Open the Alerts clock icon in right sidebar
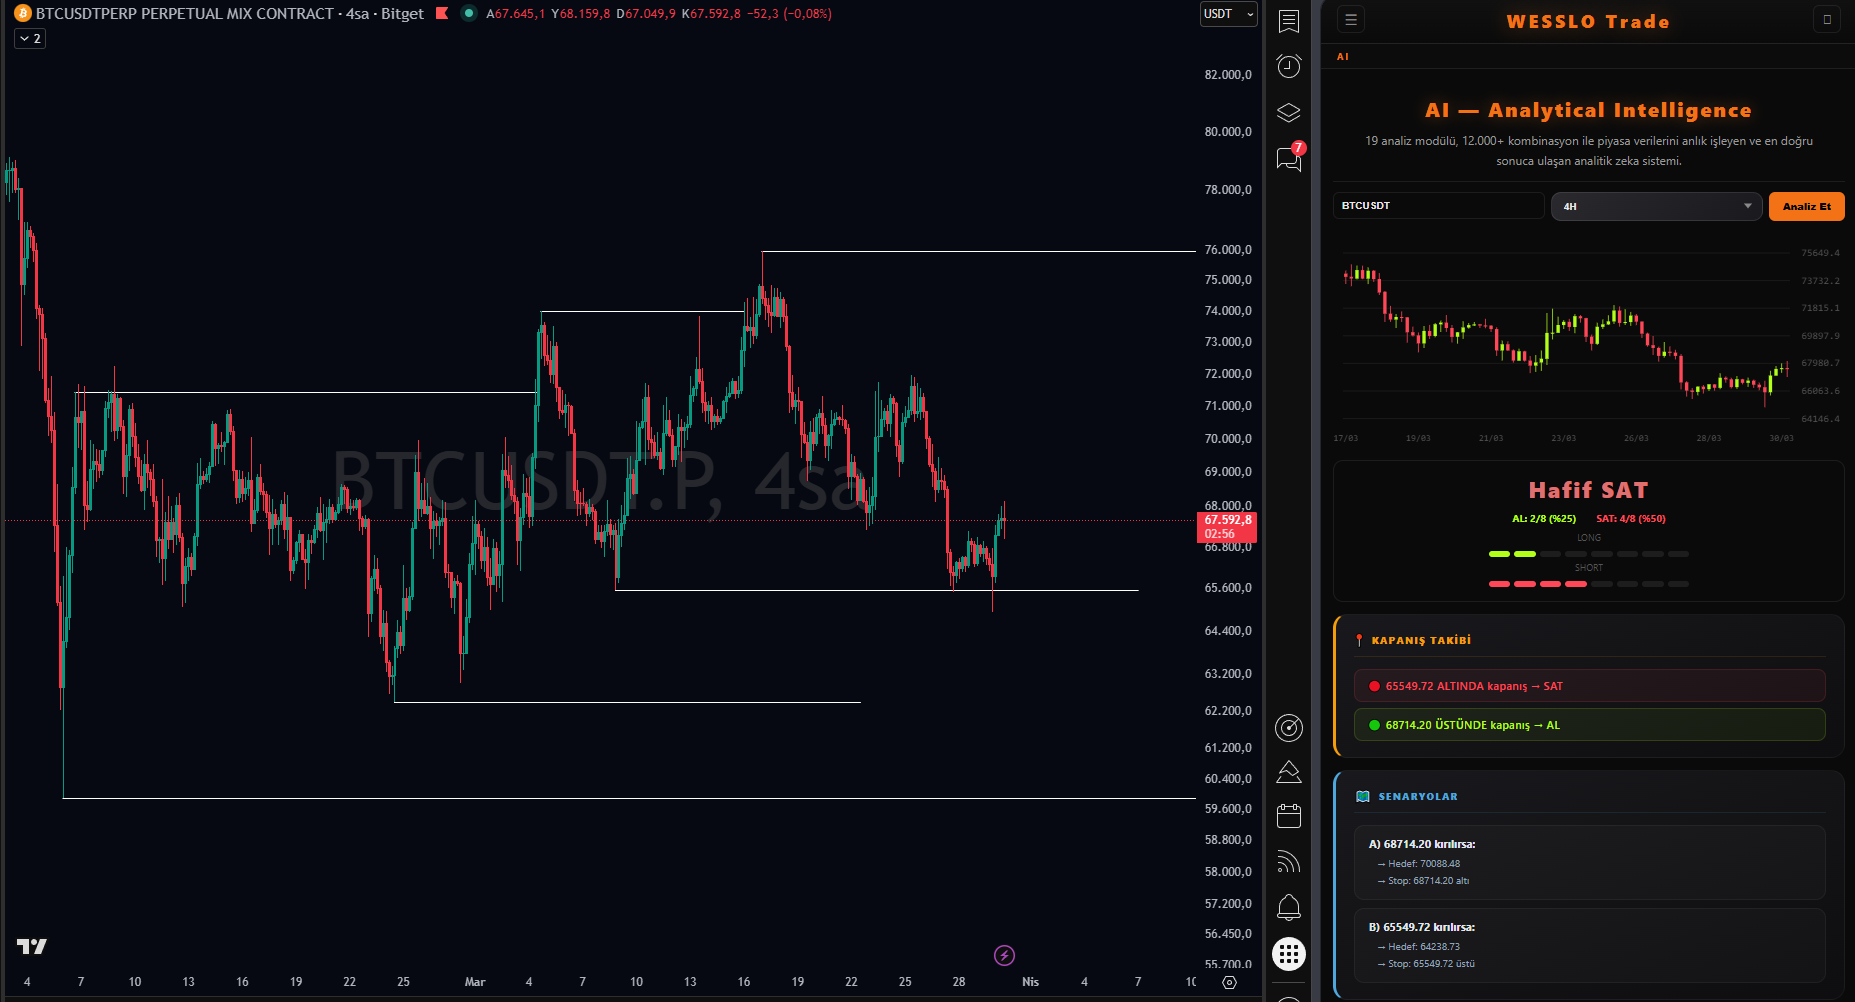This screenshot has width=1855, height=1002. pos(1289,66)
